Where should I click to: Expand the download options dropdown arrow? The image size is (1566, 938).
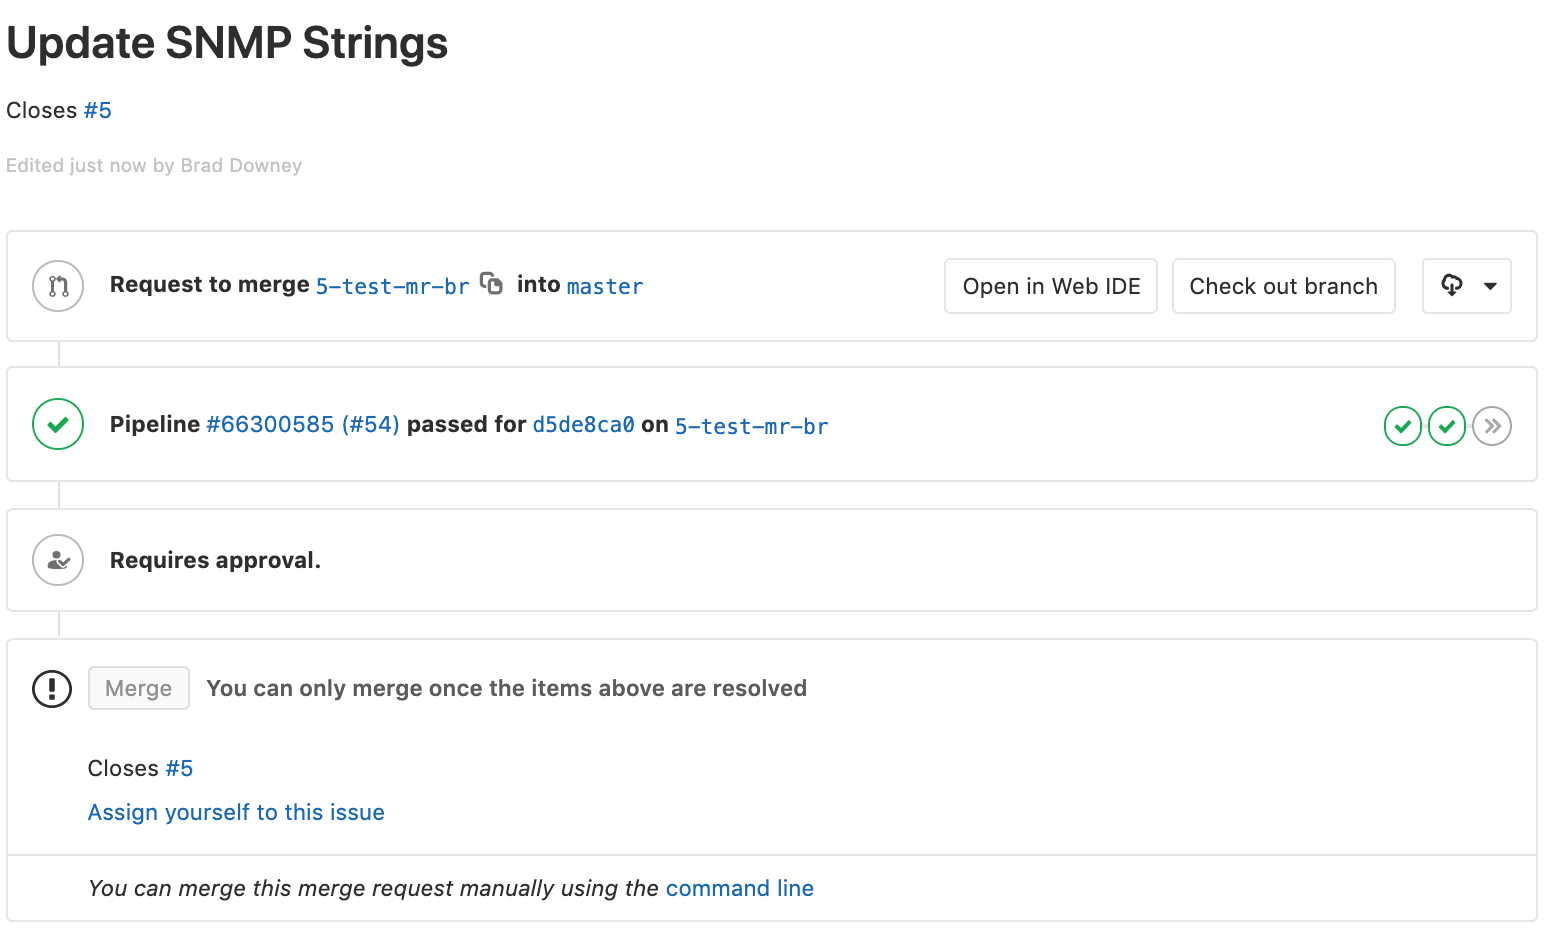[1490, 286]
